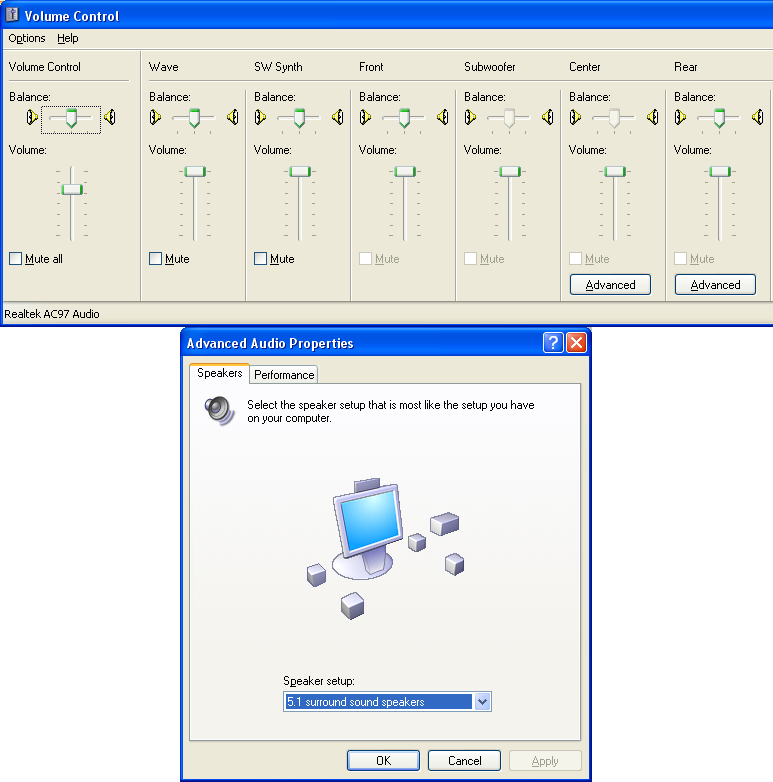
Task: Click Realtek AC97 Audio status text
Action: [52, 314]
